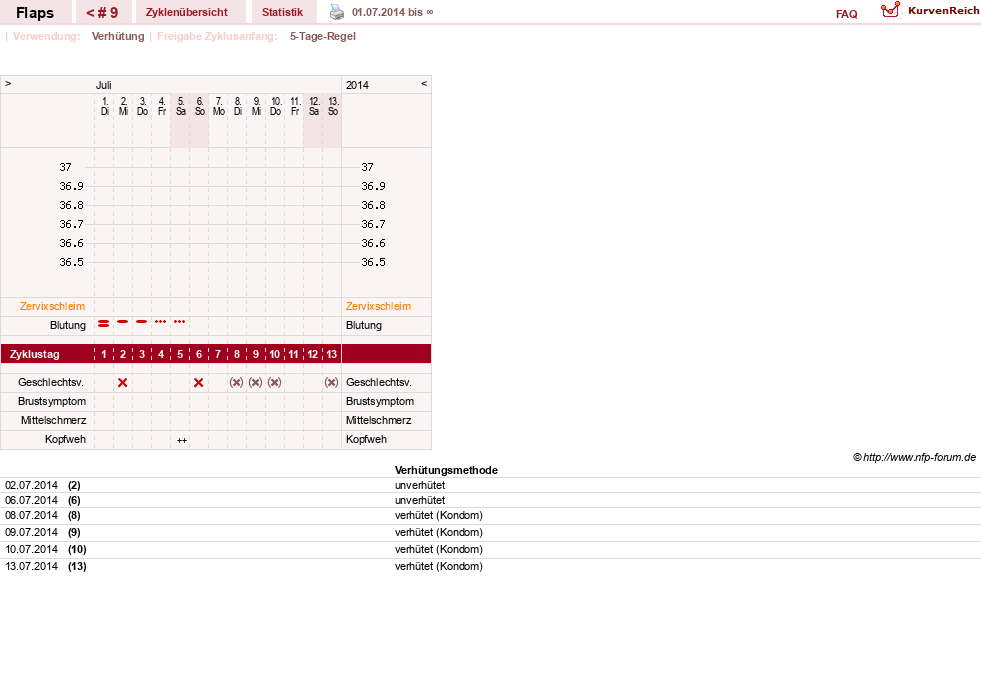This screenshot has height=689, width=981.
Task: Click date header '5. Sa'
Action: coord(181,106)
